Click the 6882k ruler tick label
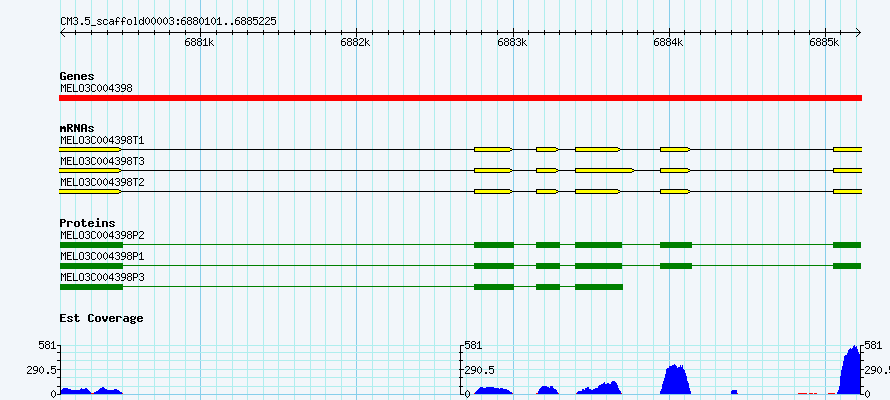The width and height of the screenshot is (890, 400). click(x=356, y=43)
